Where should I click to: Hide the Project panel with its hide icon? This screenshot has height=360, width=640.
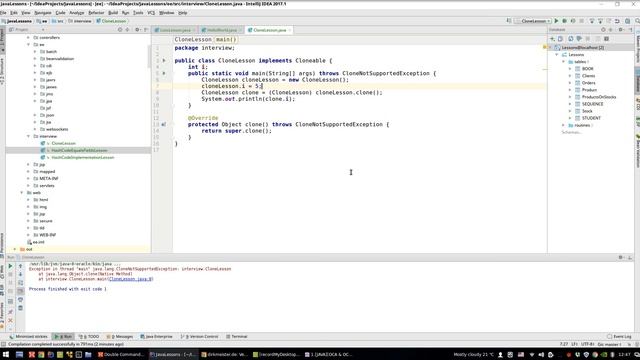146,30
